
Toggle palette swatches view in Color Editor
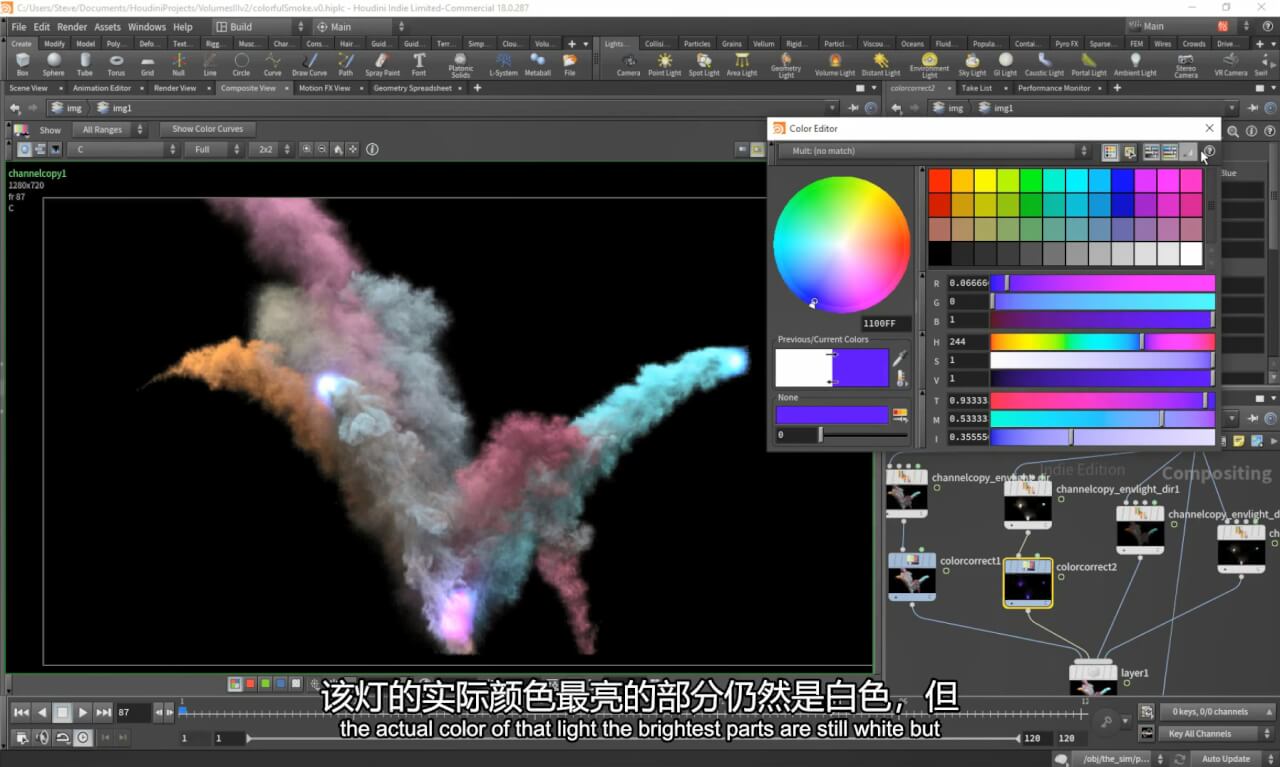click(x=1110, y=152)
